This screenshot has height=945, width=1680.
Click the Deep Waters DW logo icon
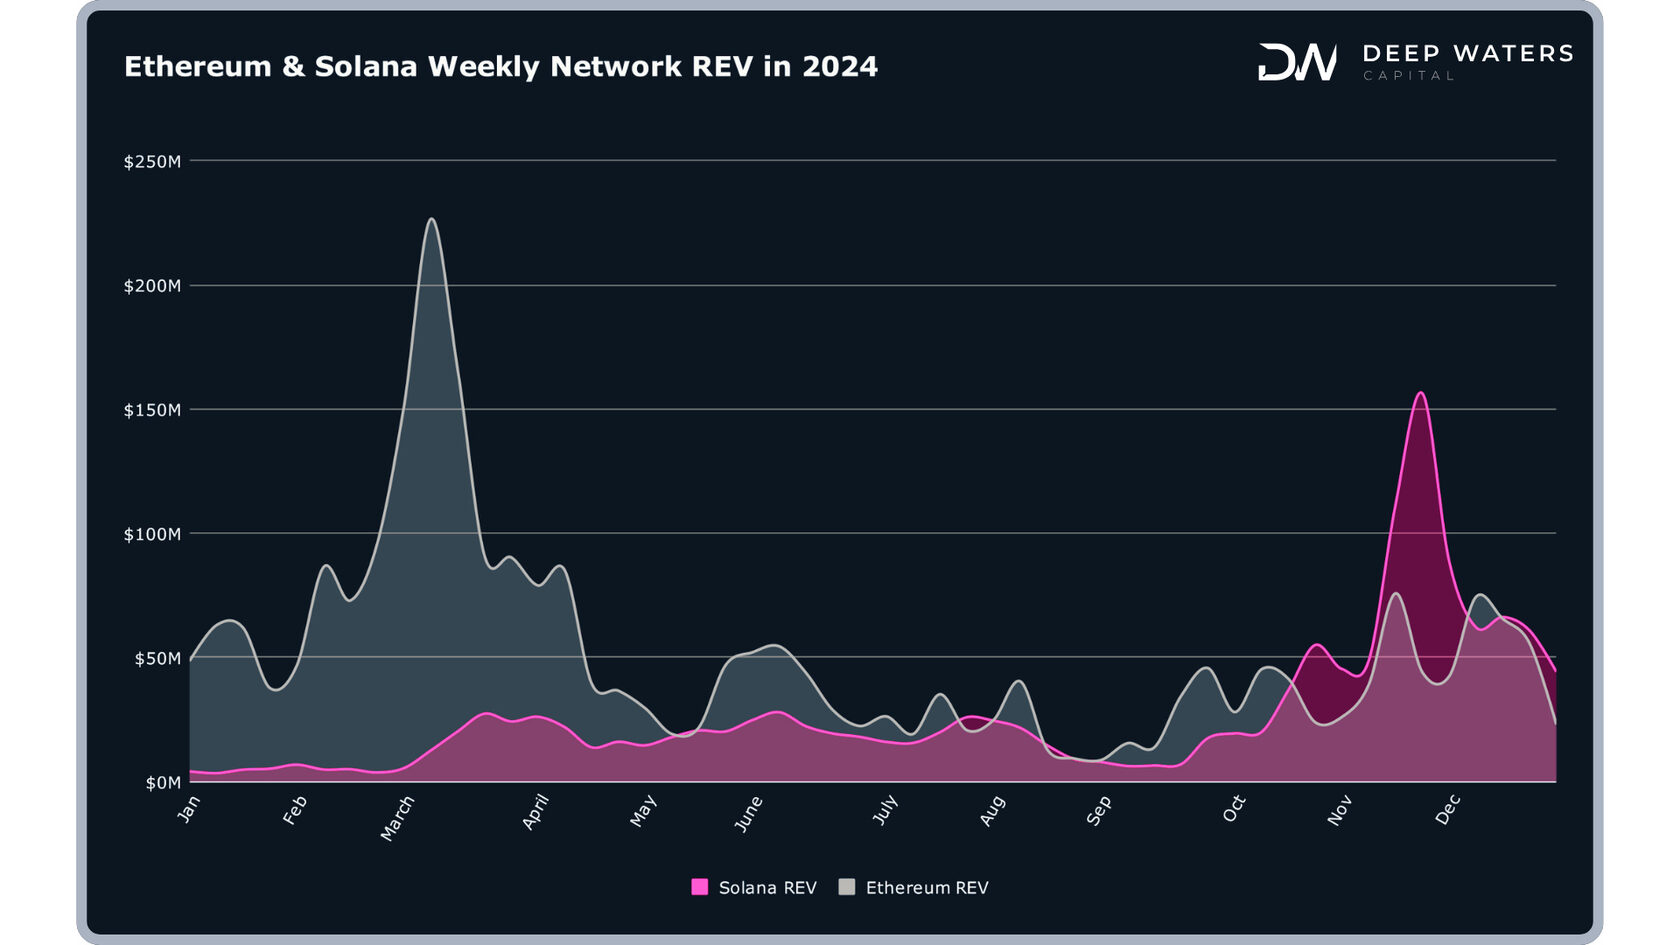[1297, 62]
